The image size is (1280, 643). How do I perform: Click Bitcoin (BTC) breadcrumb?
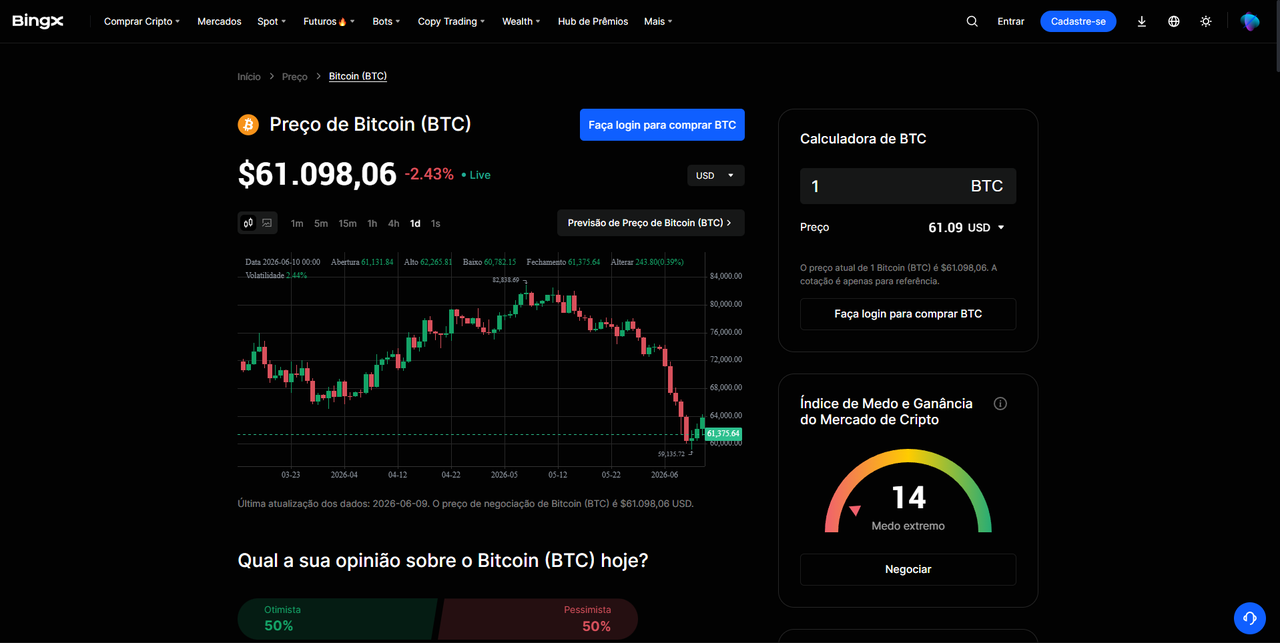tap(358, 76)
